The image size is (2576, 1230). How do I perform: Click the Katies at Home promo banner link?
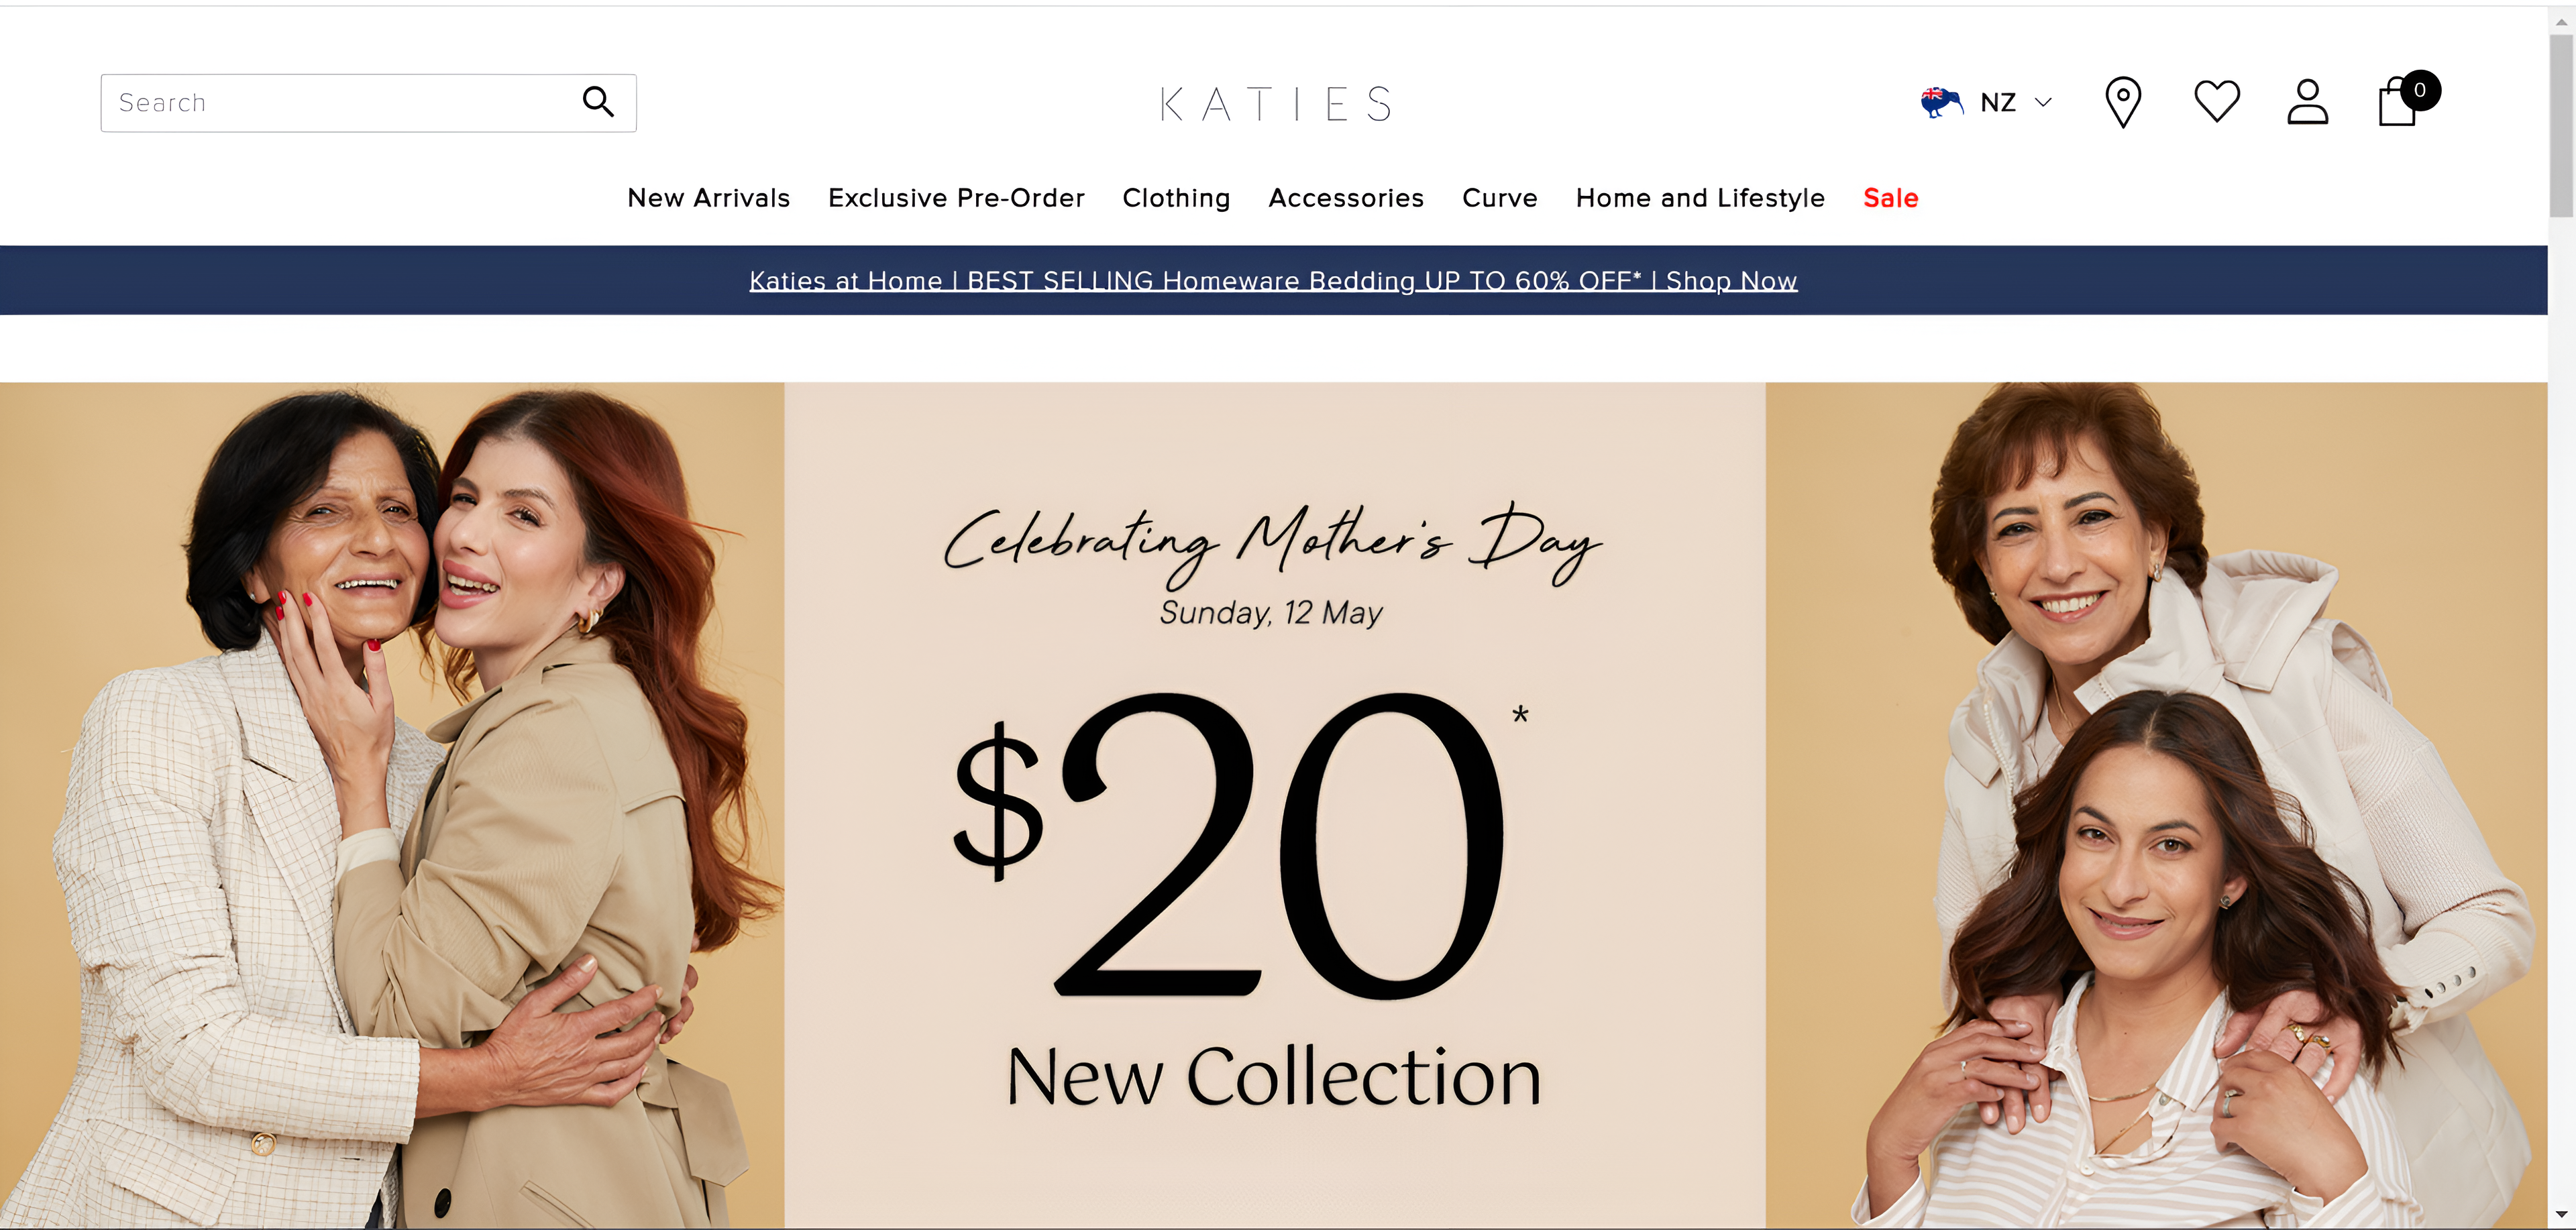point(1273,281)
